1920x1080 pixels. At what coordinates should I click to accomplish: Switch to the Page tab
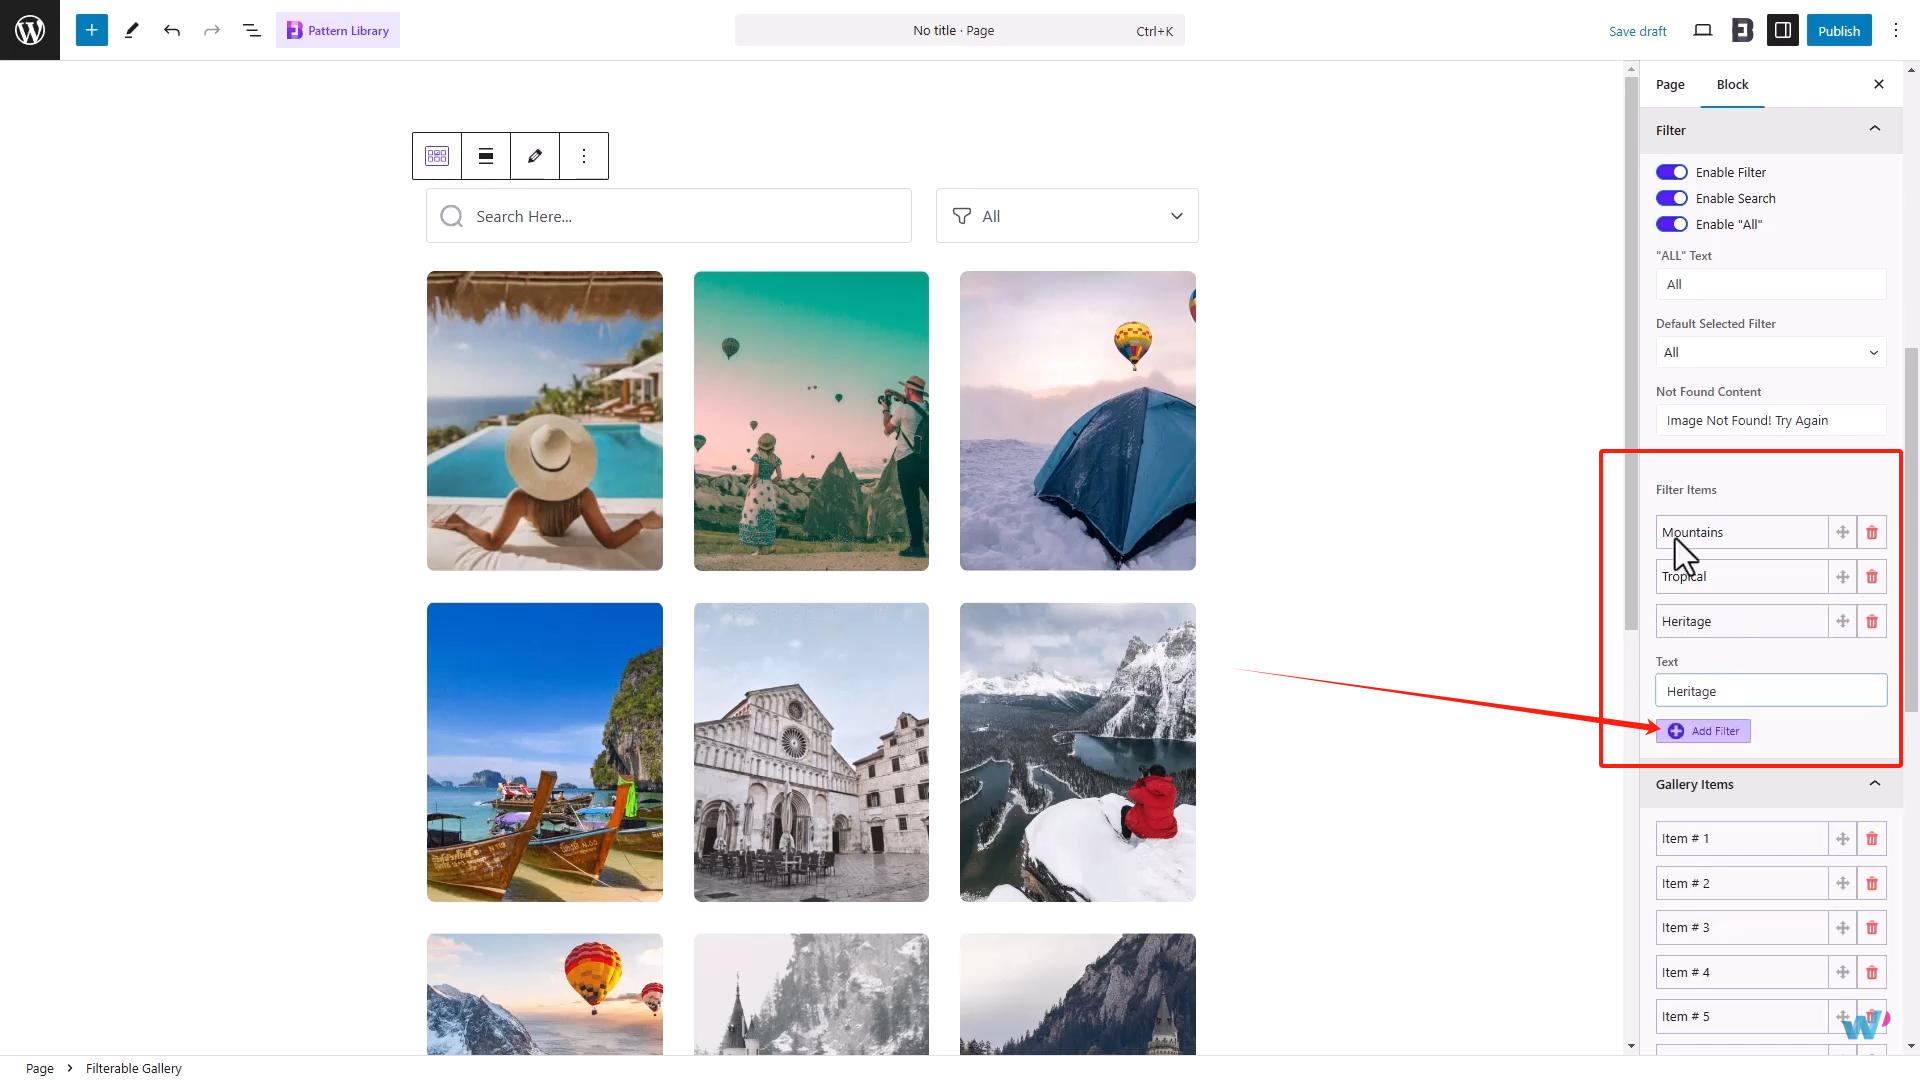(1669, 84)
